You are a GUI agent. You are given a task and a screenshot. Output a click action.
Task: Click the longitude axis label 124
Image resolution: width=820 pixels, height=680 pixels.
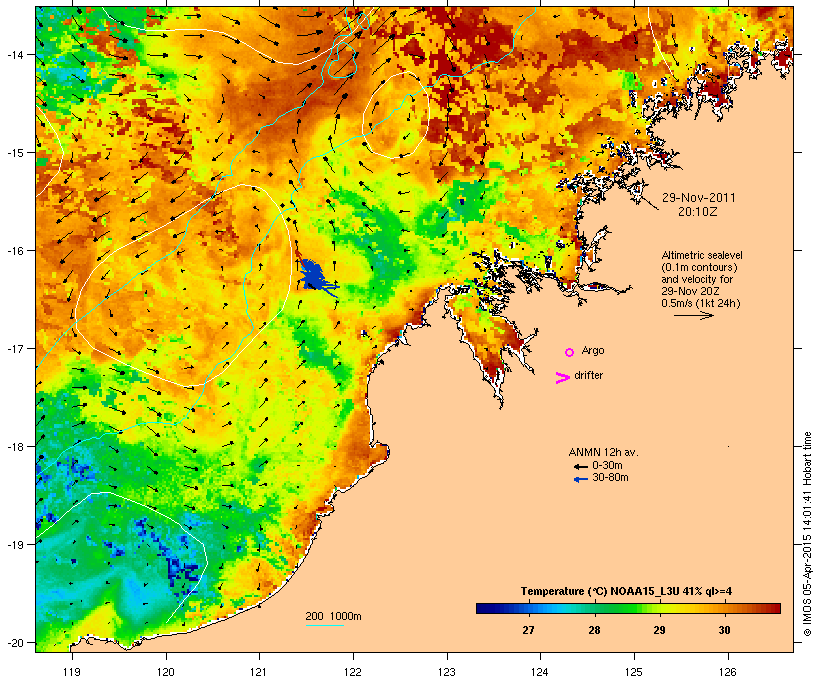tap(540, 672)
